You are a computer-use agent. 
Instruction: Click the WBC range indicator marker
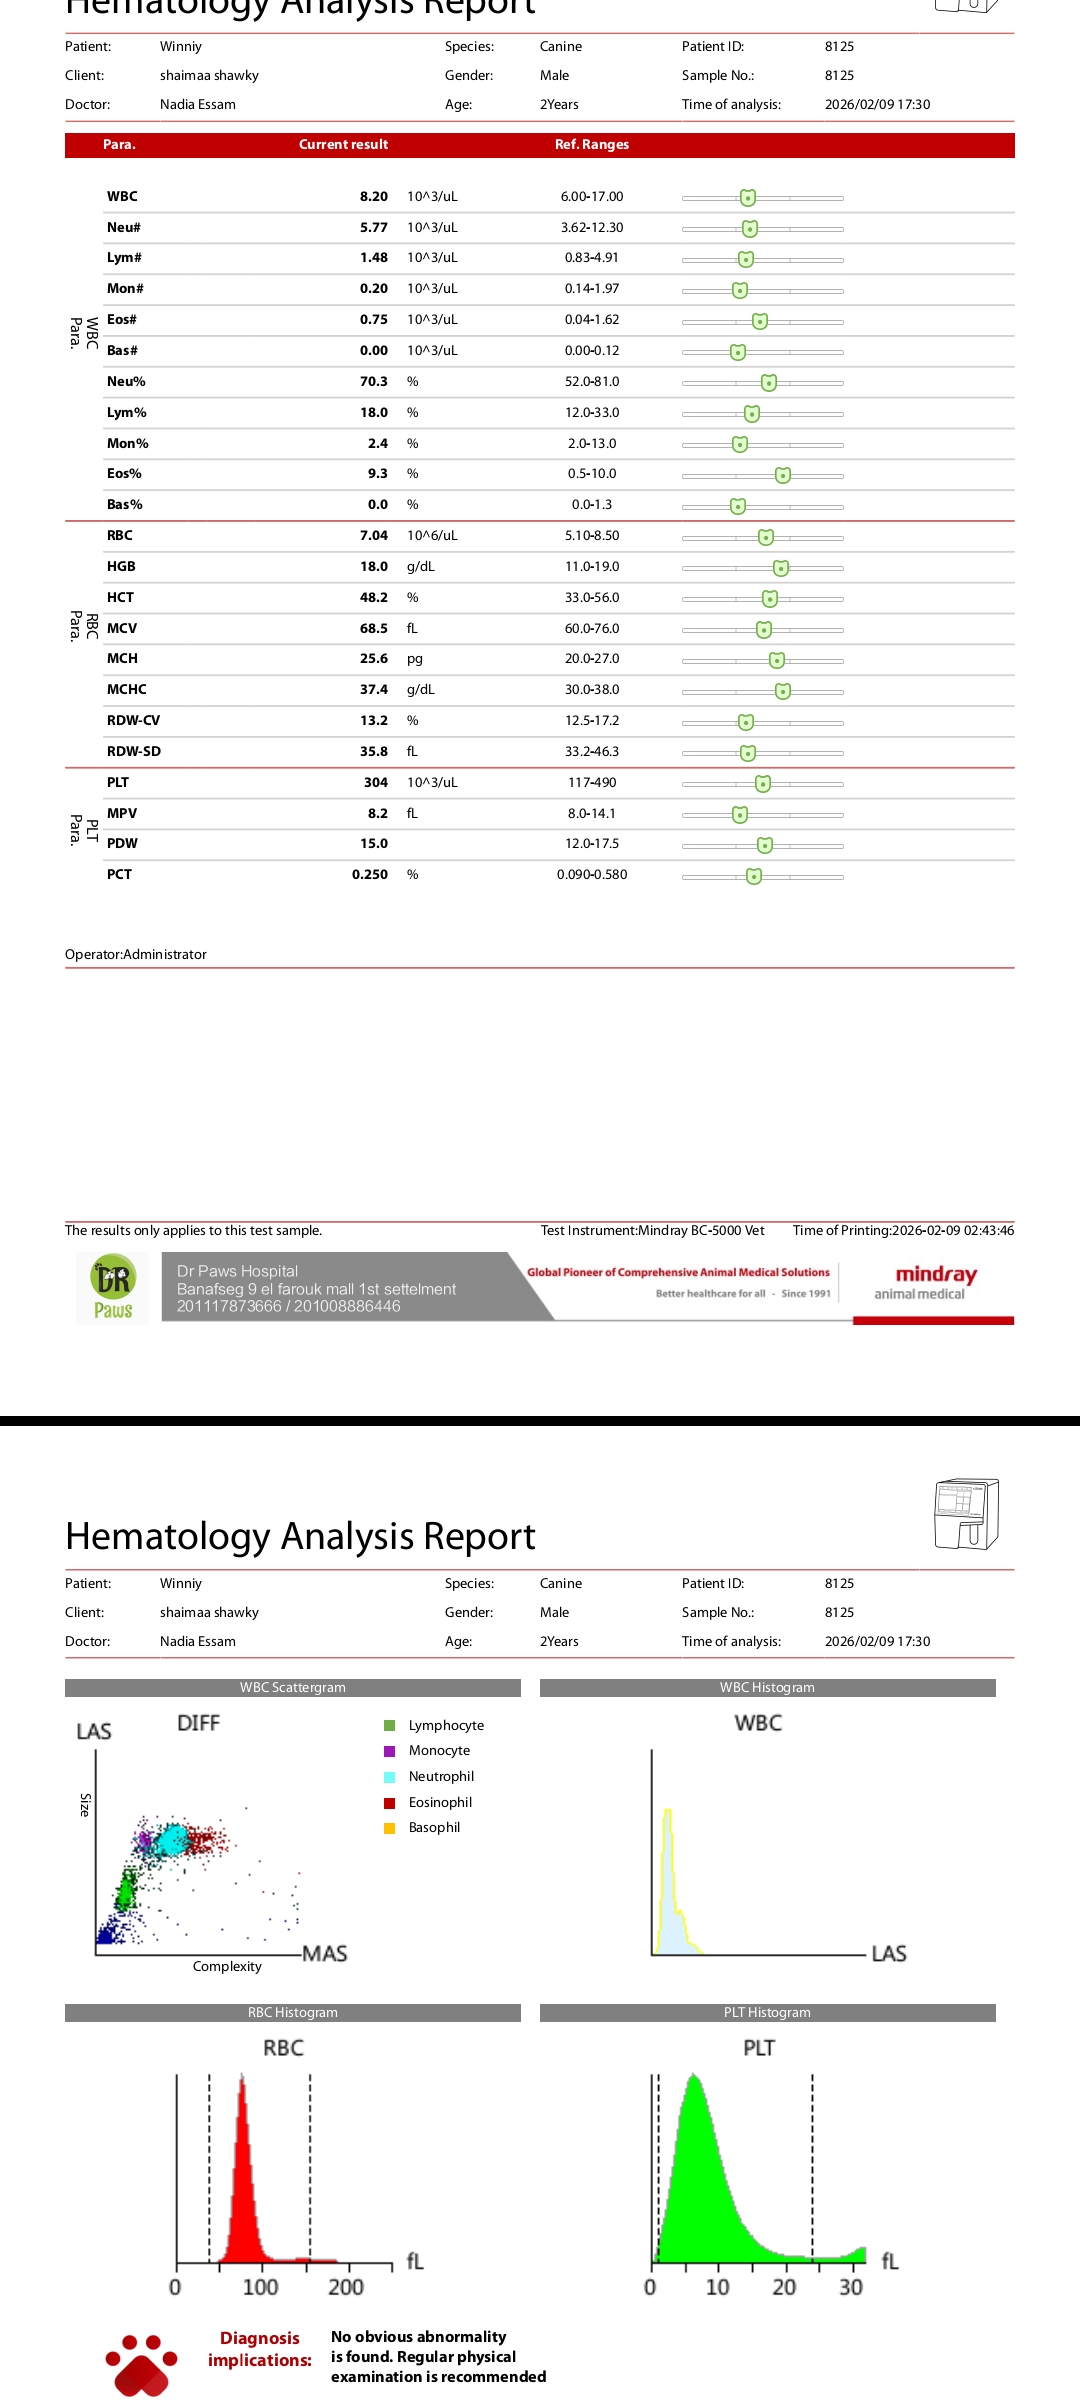point(748,198)
